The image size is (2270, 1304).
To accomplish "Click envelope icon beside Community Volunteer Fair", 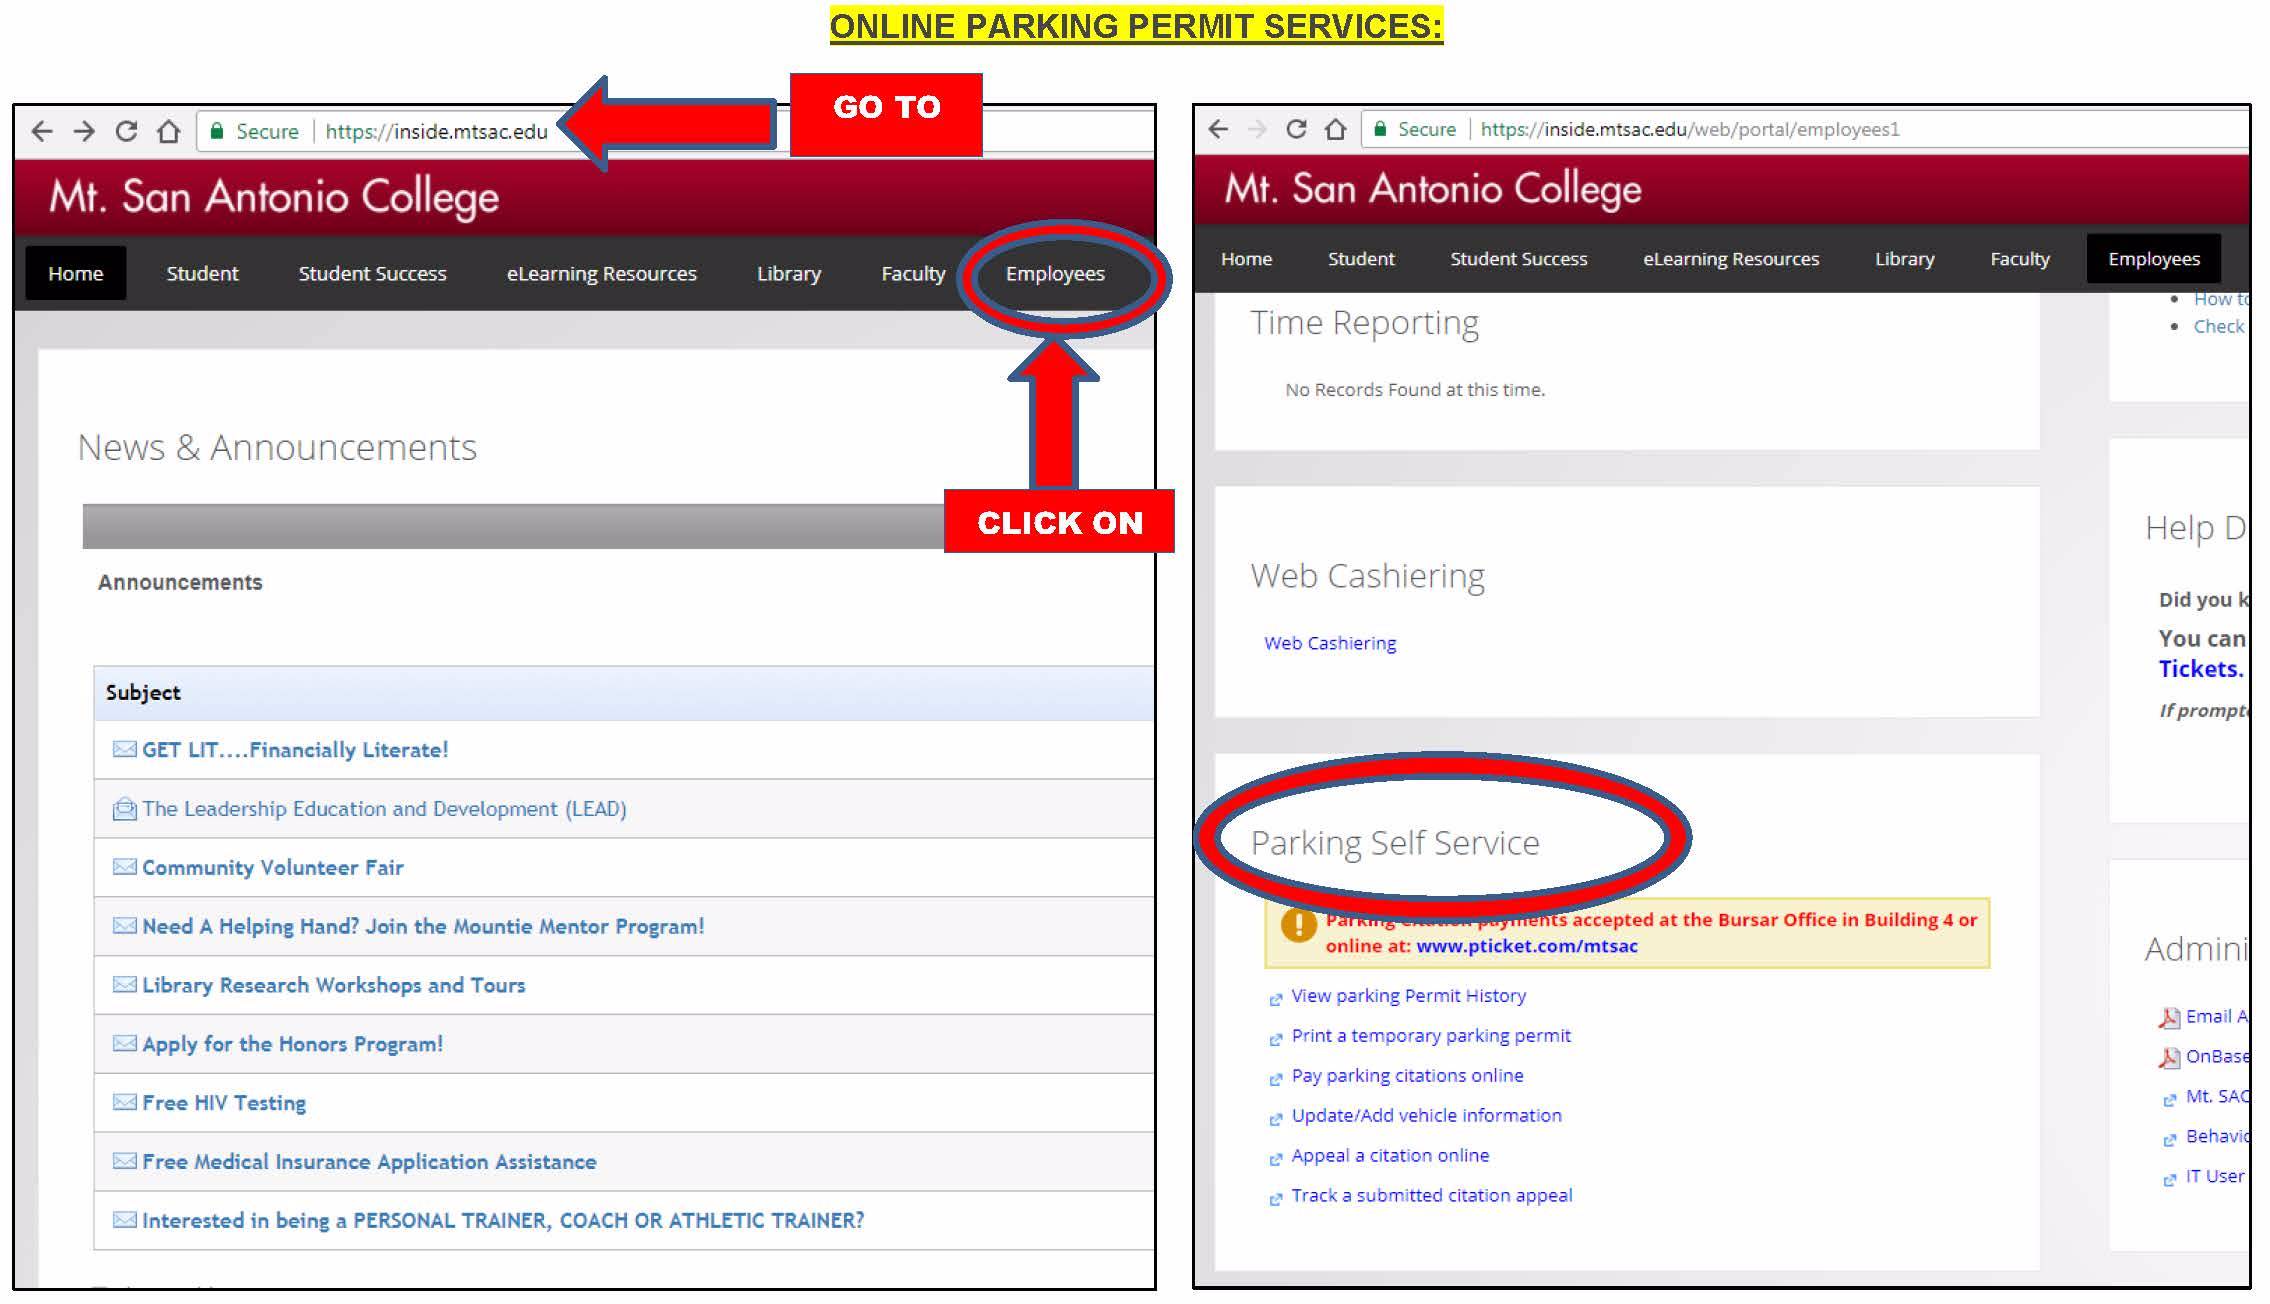I will coord(124,866).
